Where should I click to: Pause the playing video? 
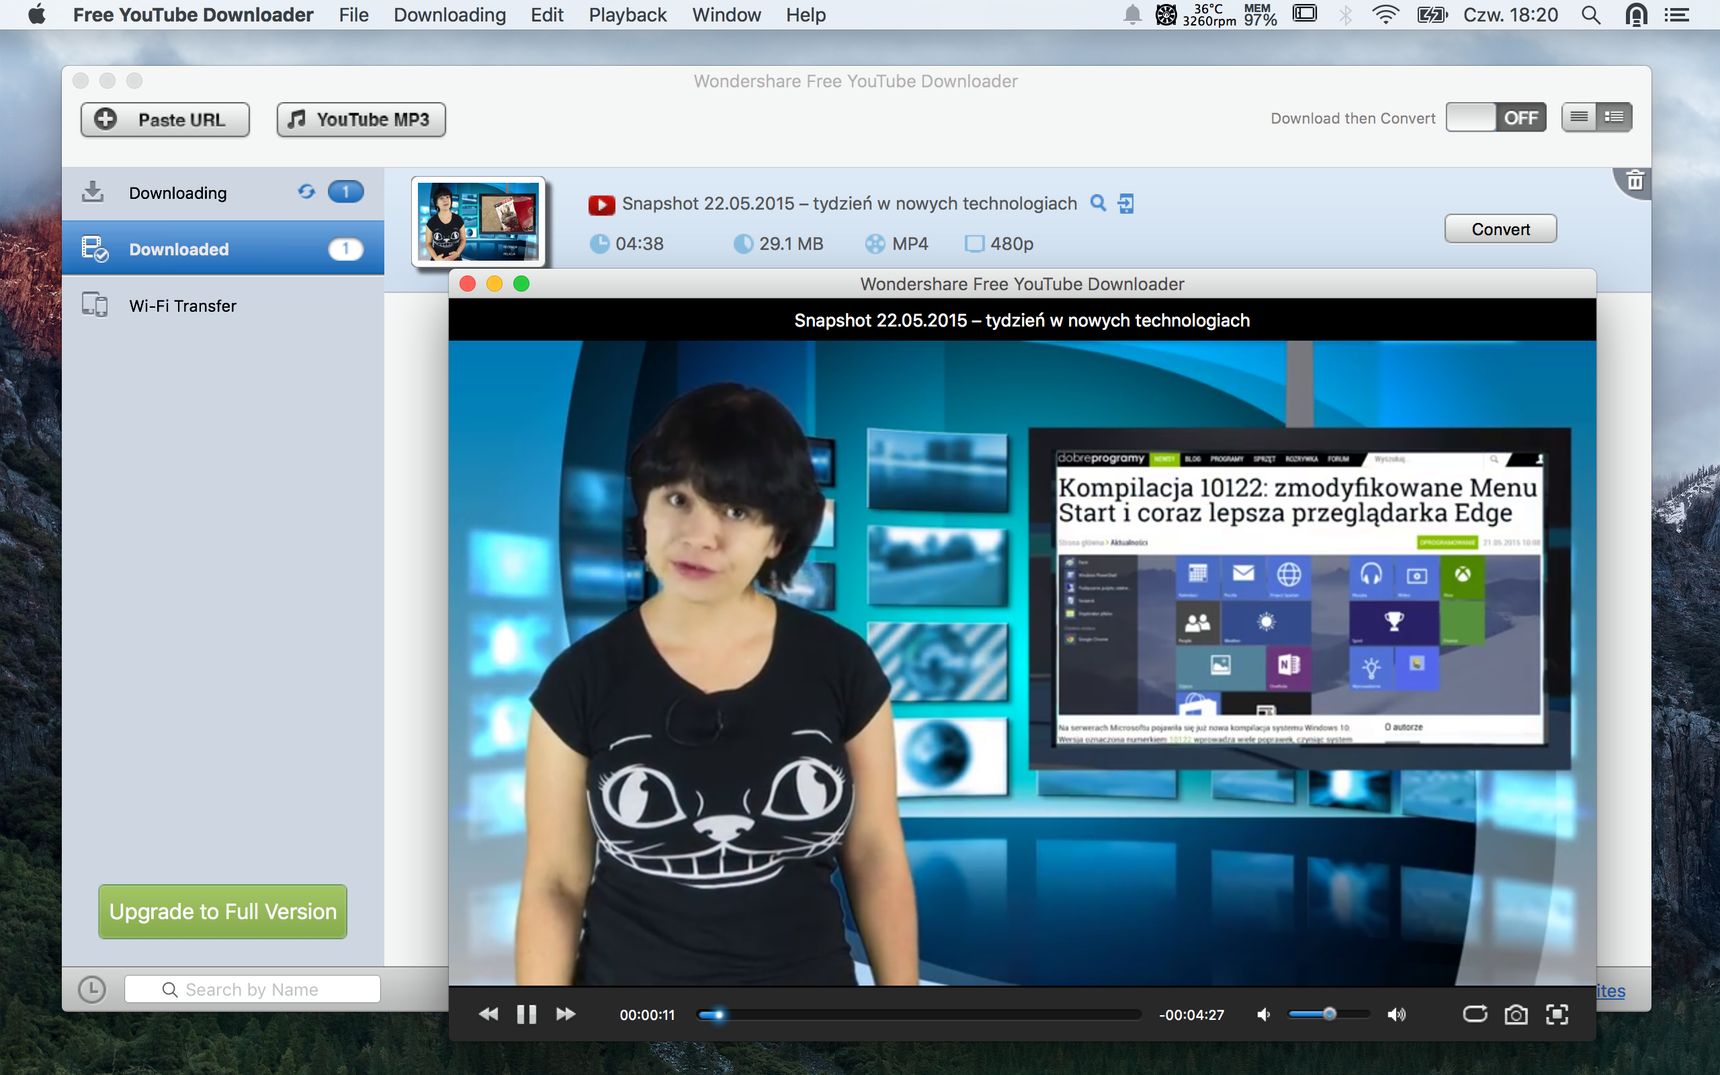[527, 1014]
